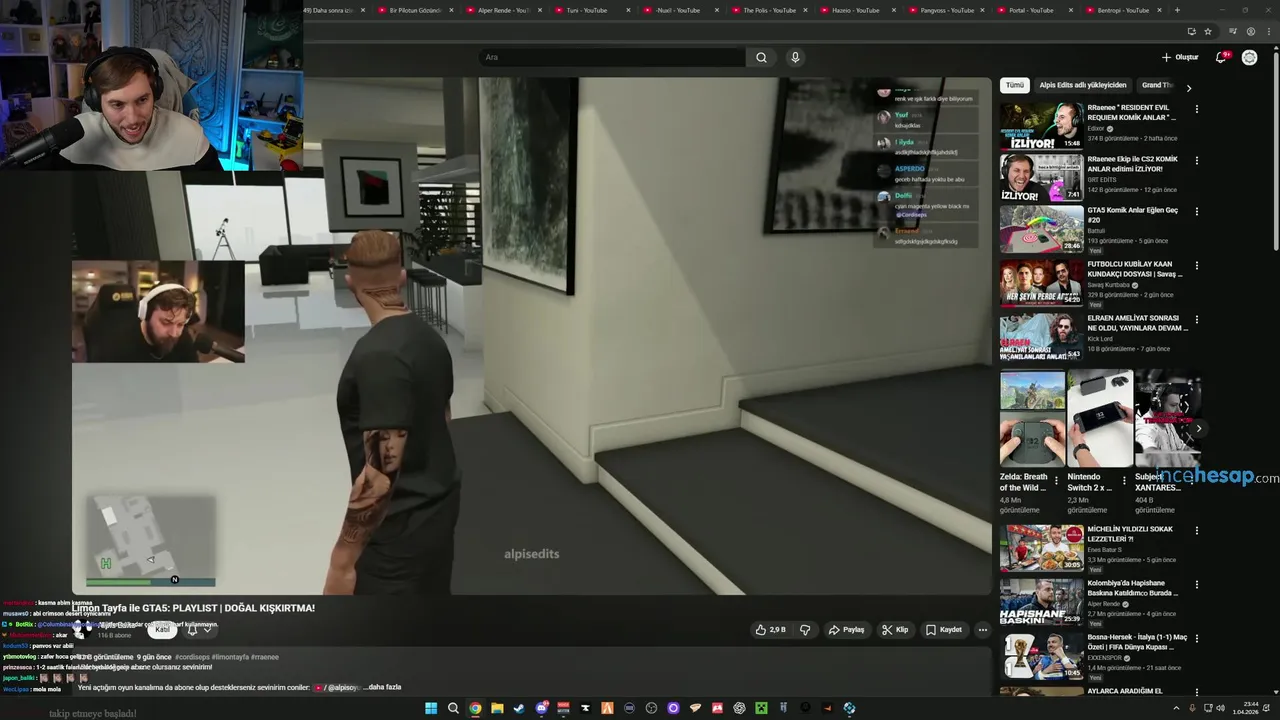Open menu for GTA5 Komik Anlar video
1280x720 pixels.
[x=1196, y=211]
